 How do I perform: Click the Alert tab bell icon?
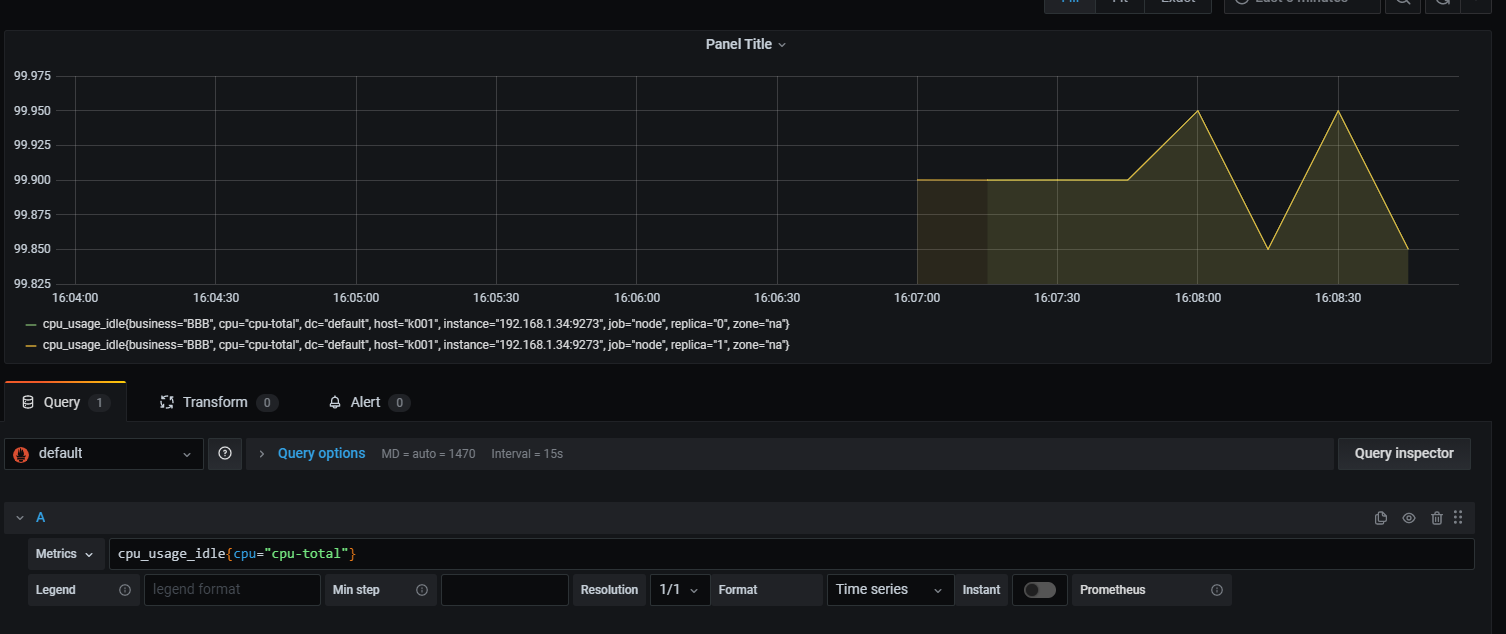point(335,402)
